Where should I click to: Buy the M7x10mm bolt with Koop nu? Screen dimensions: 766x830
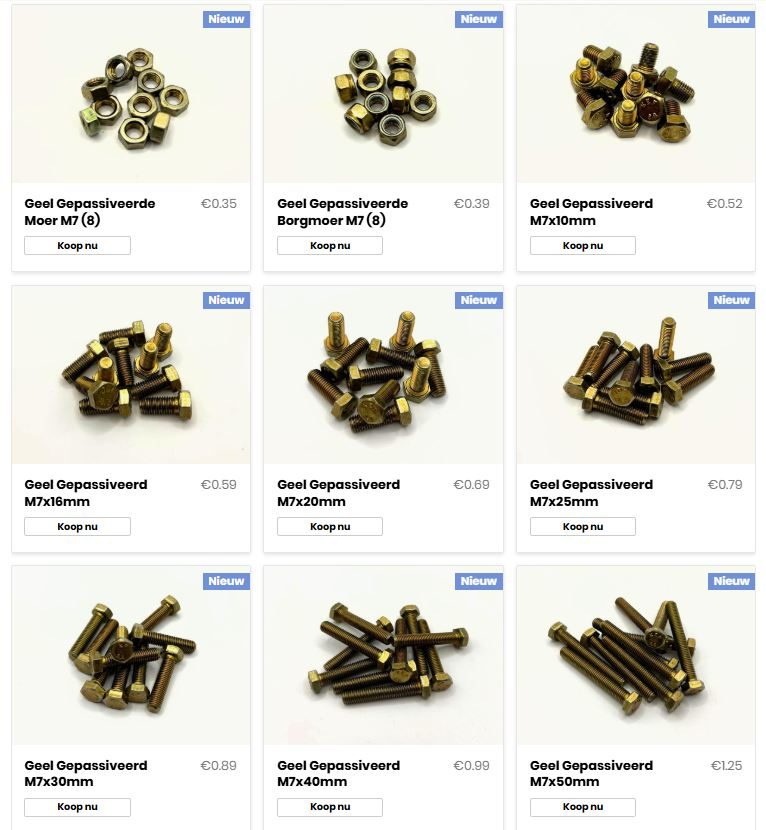point(583,246)
